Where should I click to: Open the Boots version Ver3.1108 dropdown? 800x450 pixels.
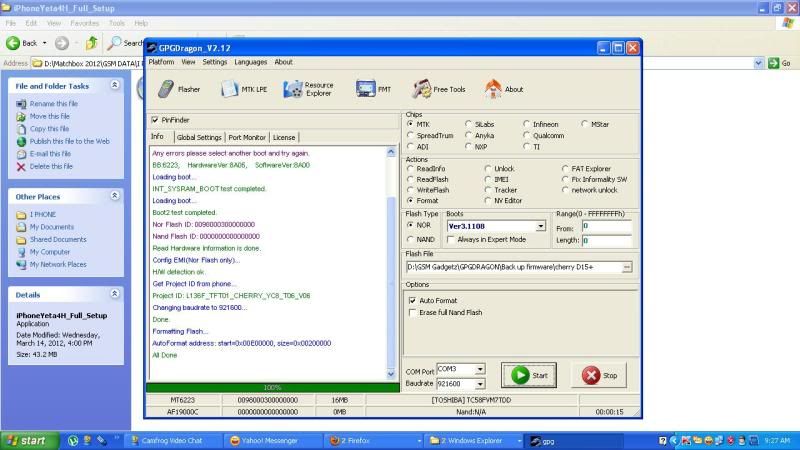tap(540, 226)
